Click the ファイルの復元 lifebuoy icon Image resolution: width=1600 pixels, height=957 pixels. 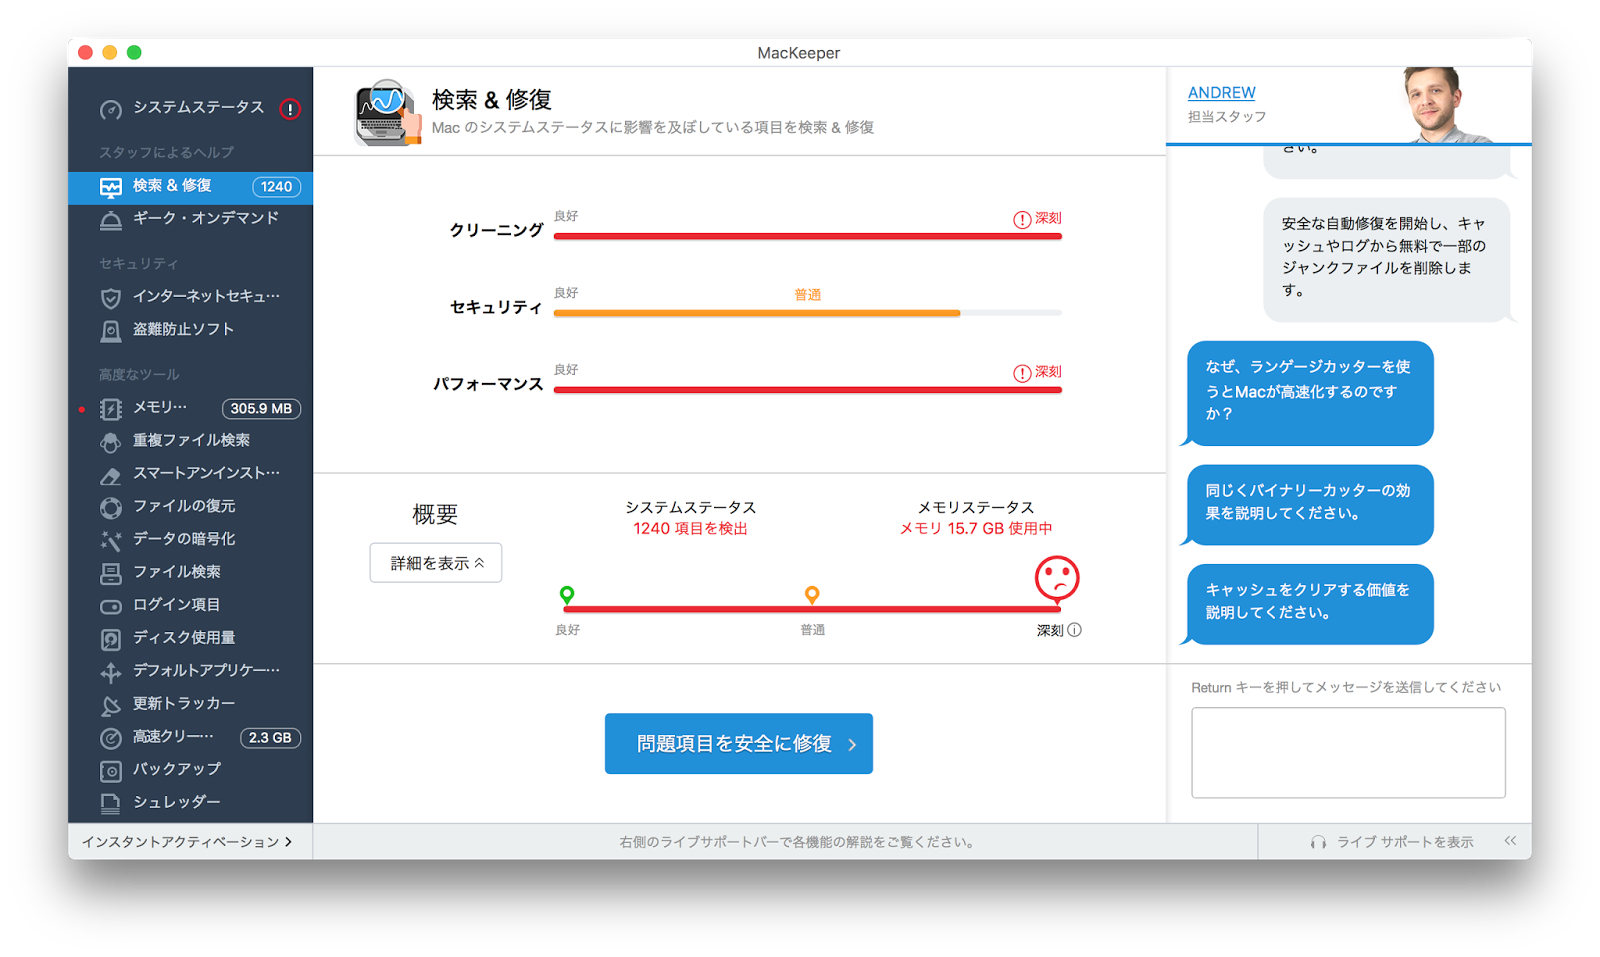click(x=111, y=508)
